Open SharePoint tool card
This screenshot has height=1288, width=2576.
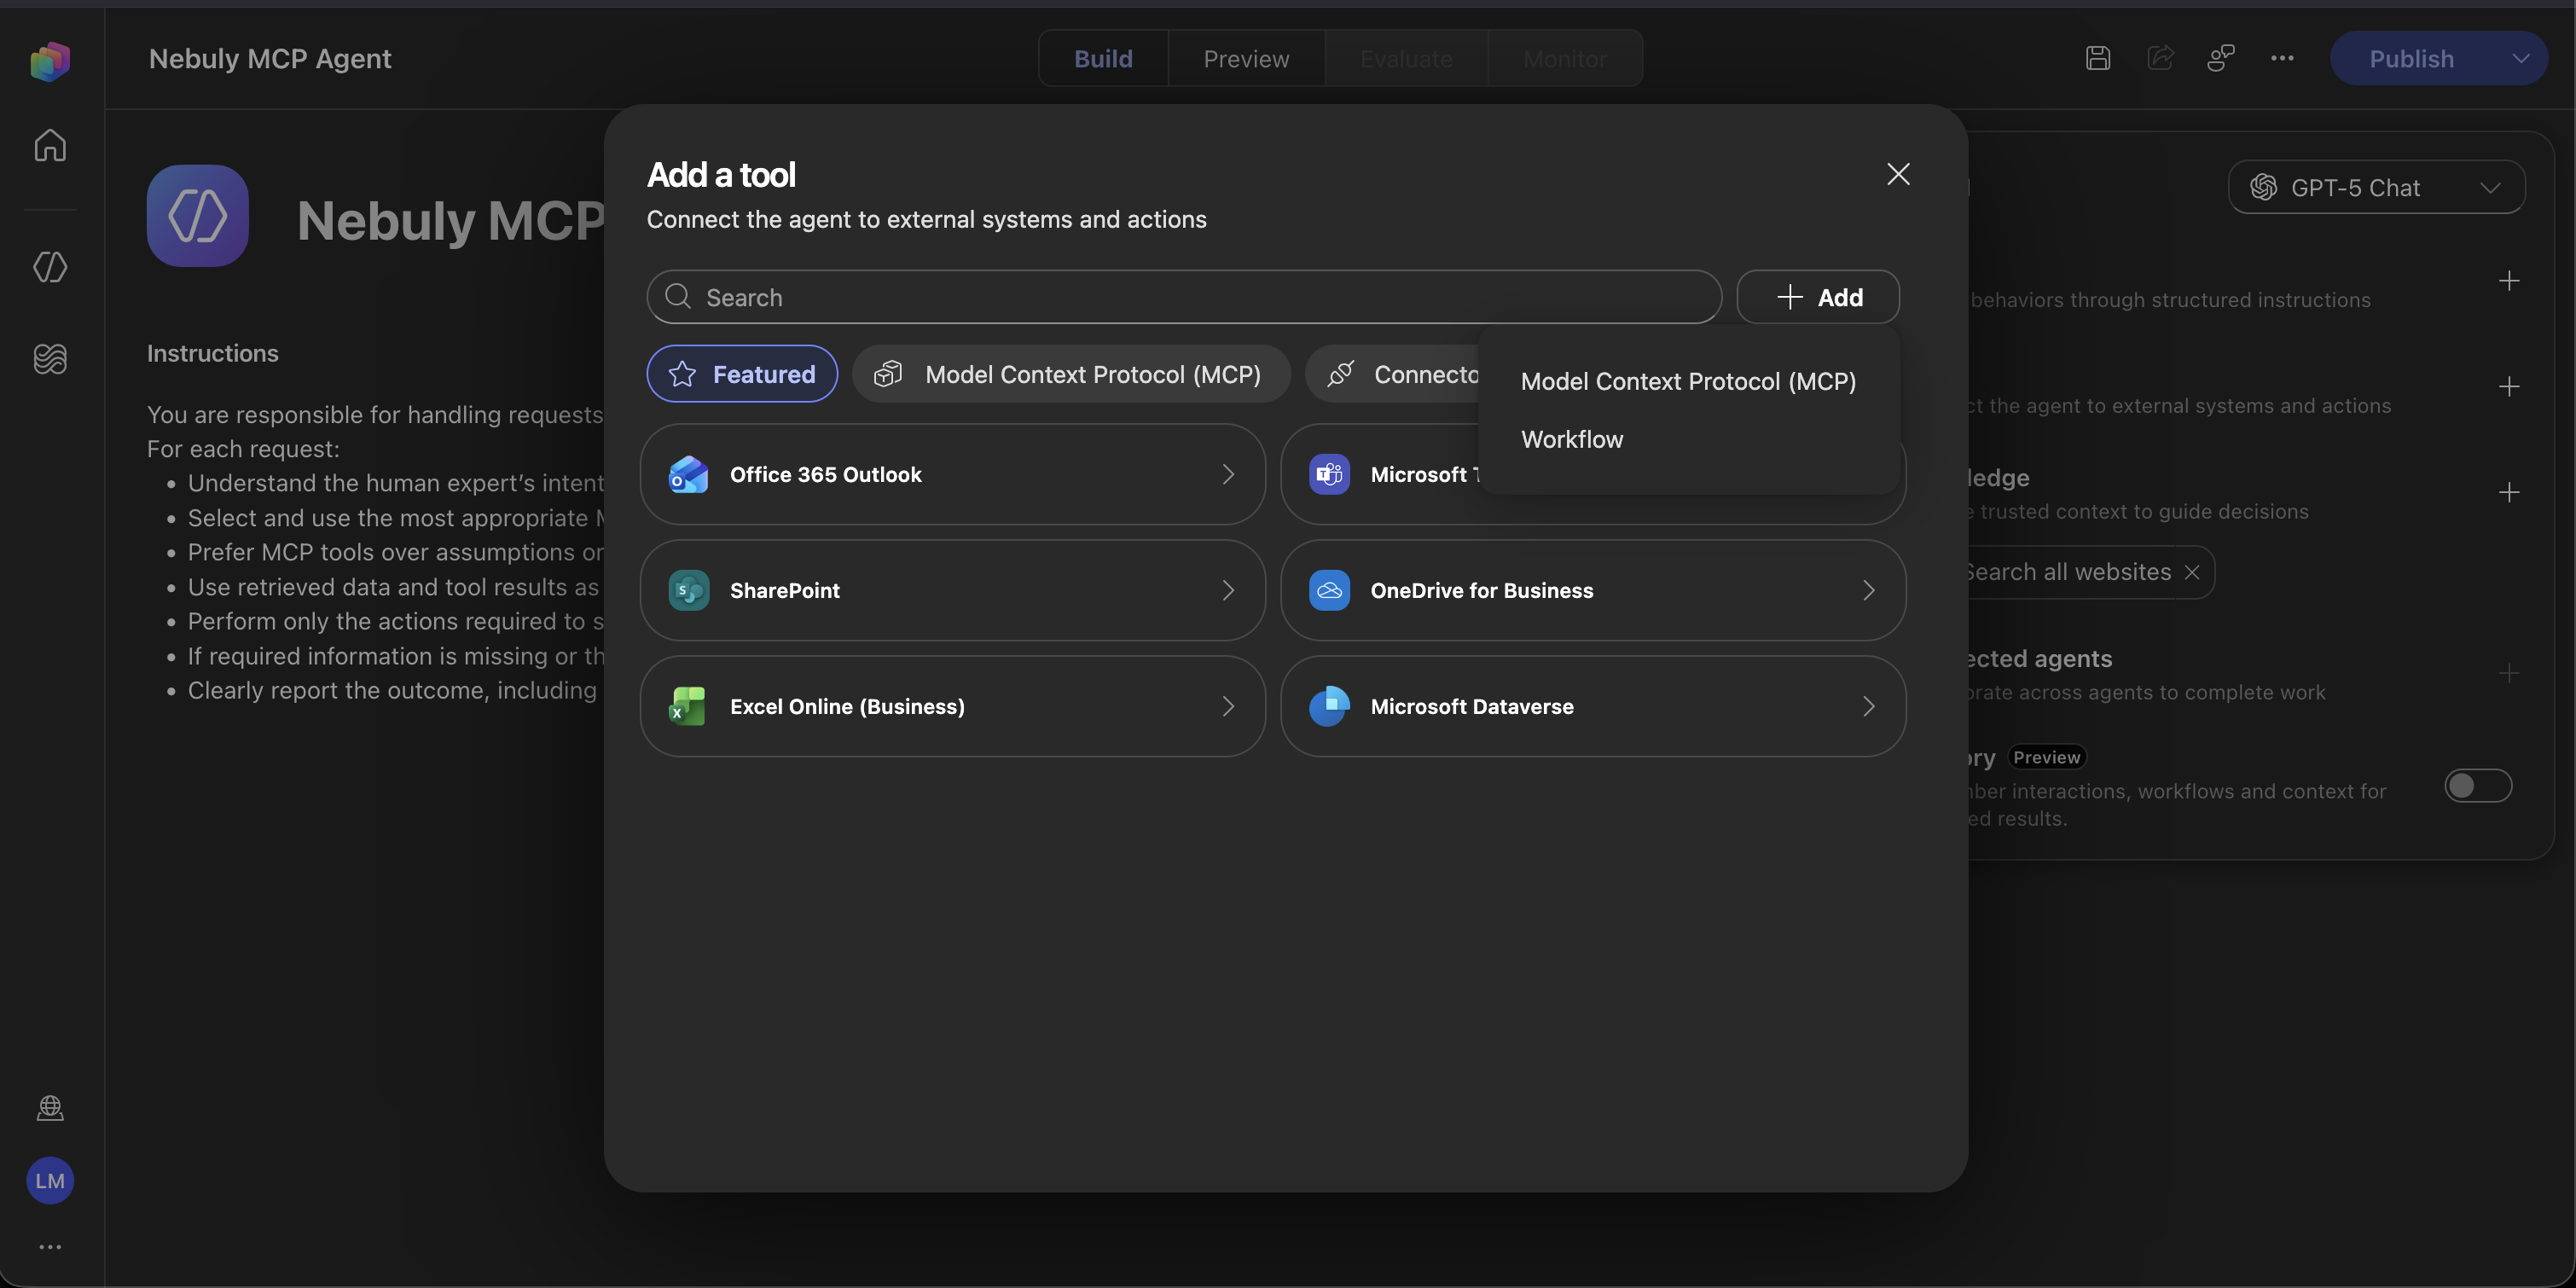pyautogui.click(x=953, y=590)
